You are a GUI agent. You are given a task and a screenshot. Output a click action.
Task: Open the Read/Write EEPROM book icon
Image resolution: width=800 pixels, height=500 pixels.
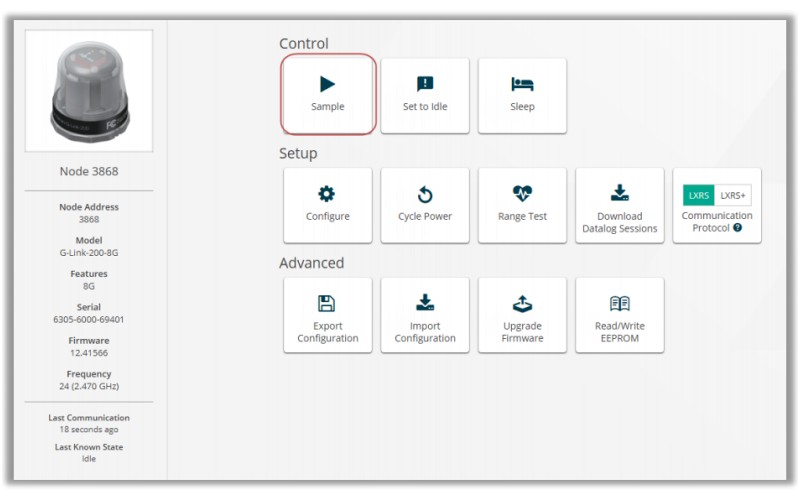pos(619,303)
